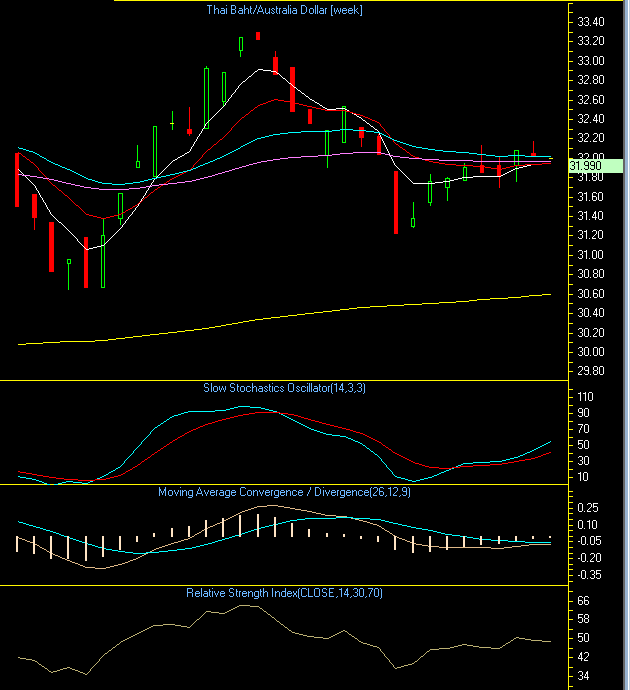Click the 34 label on RSI axis

coord(584,676)
